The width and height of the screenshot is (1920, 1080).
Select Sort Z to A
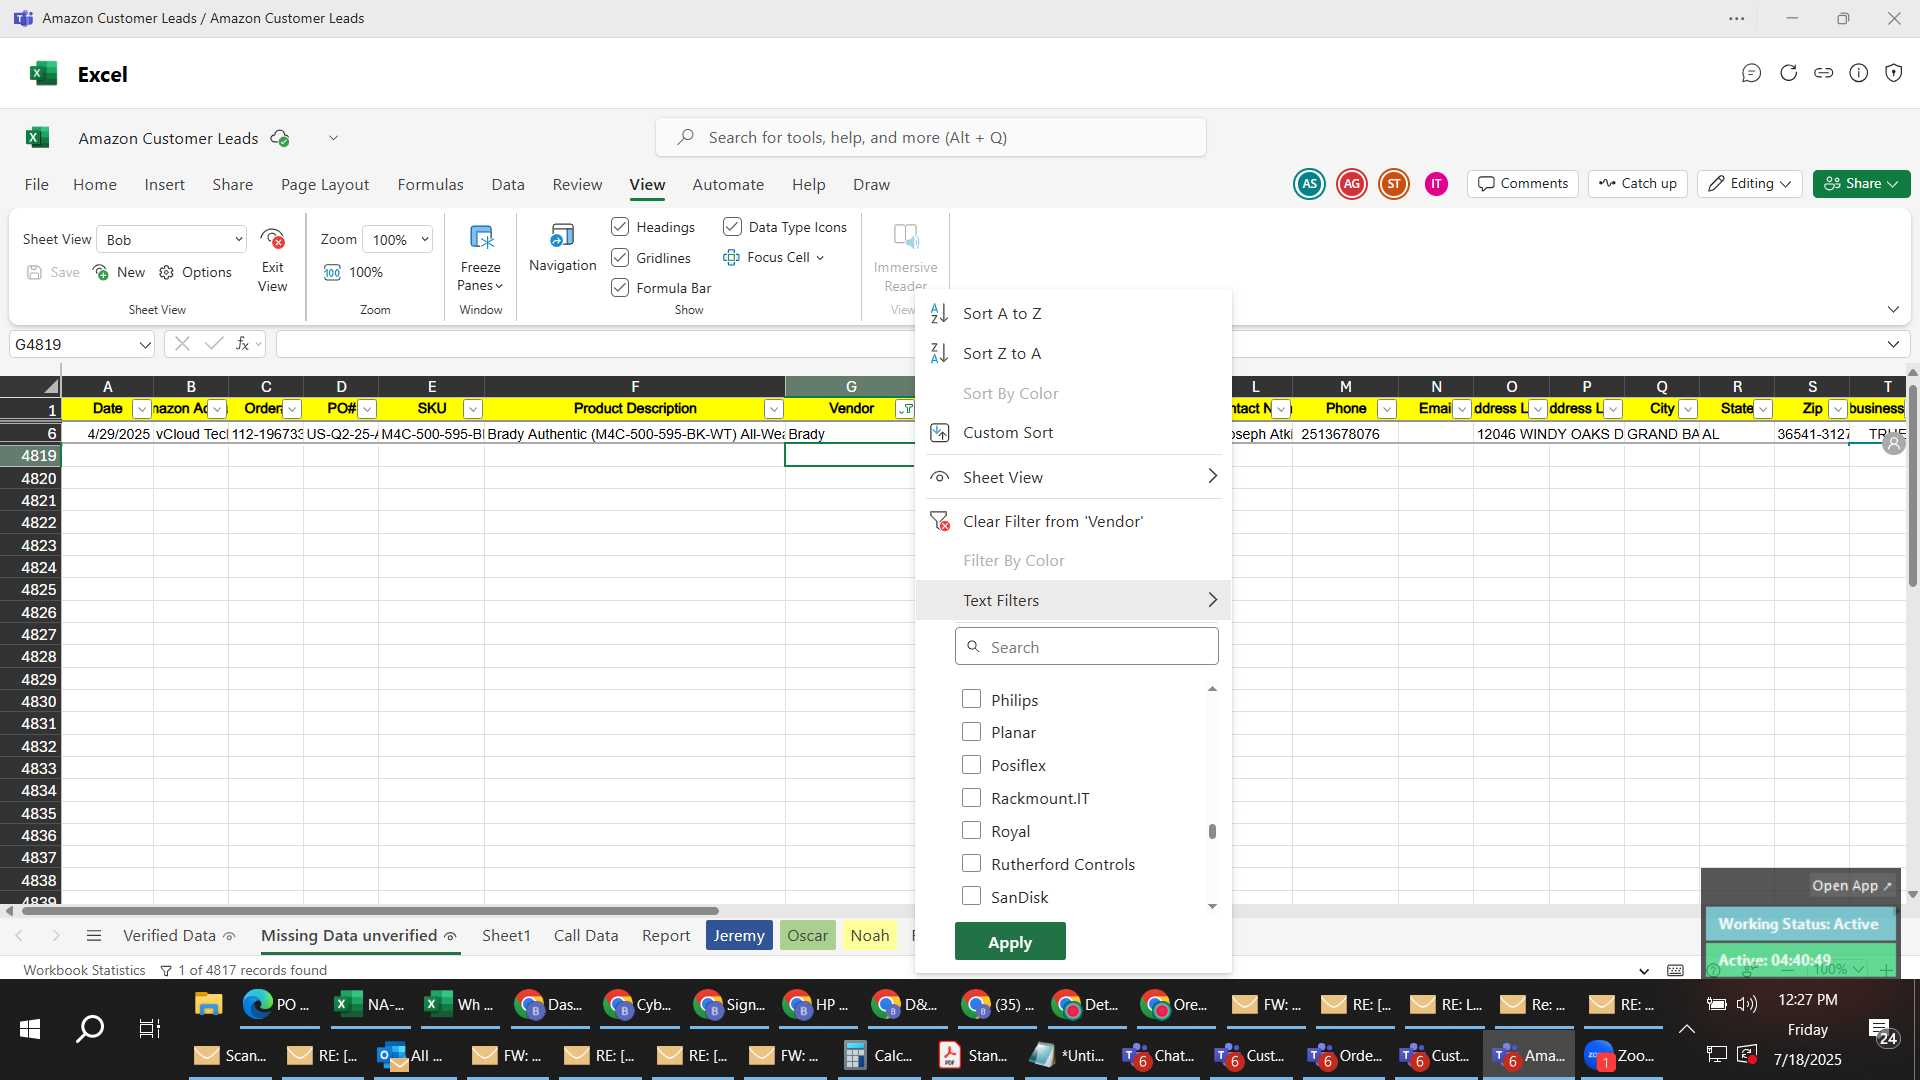pos(1073,353)
